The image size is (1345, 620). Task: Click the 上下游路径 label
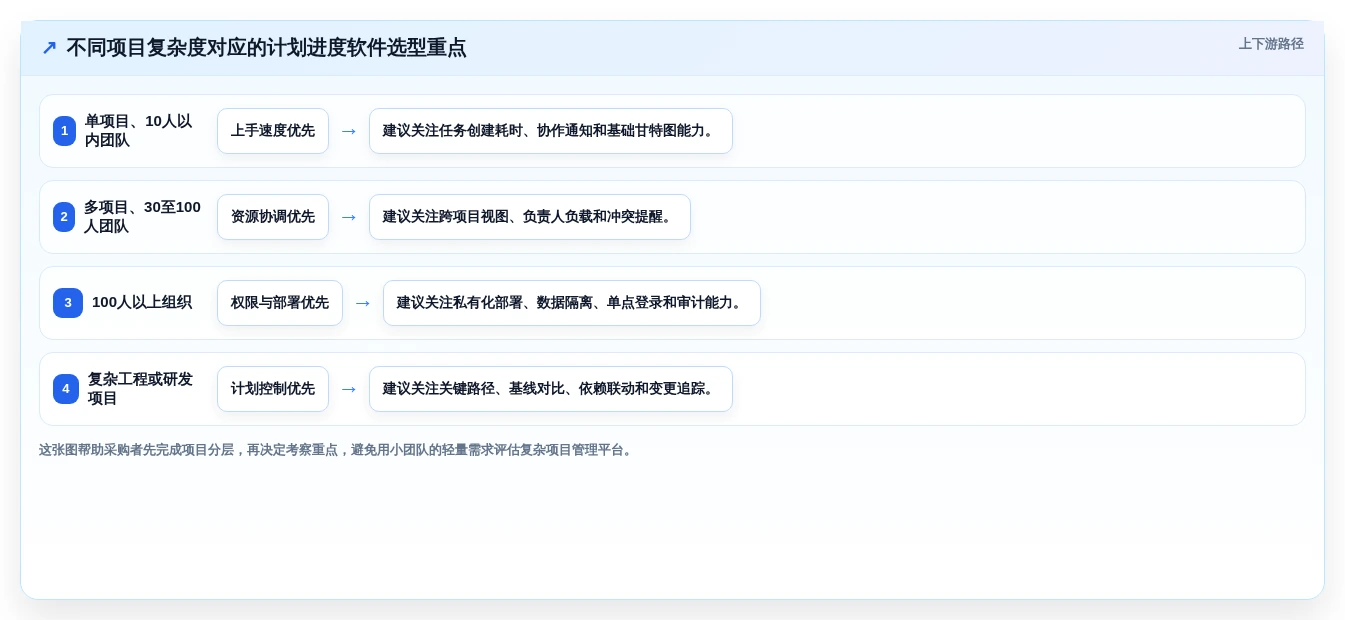coord(1271,44)
